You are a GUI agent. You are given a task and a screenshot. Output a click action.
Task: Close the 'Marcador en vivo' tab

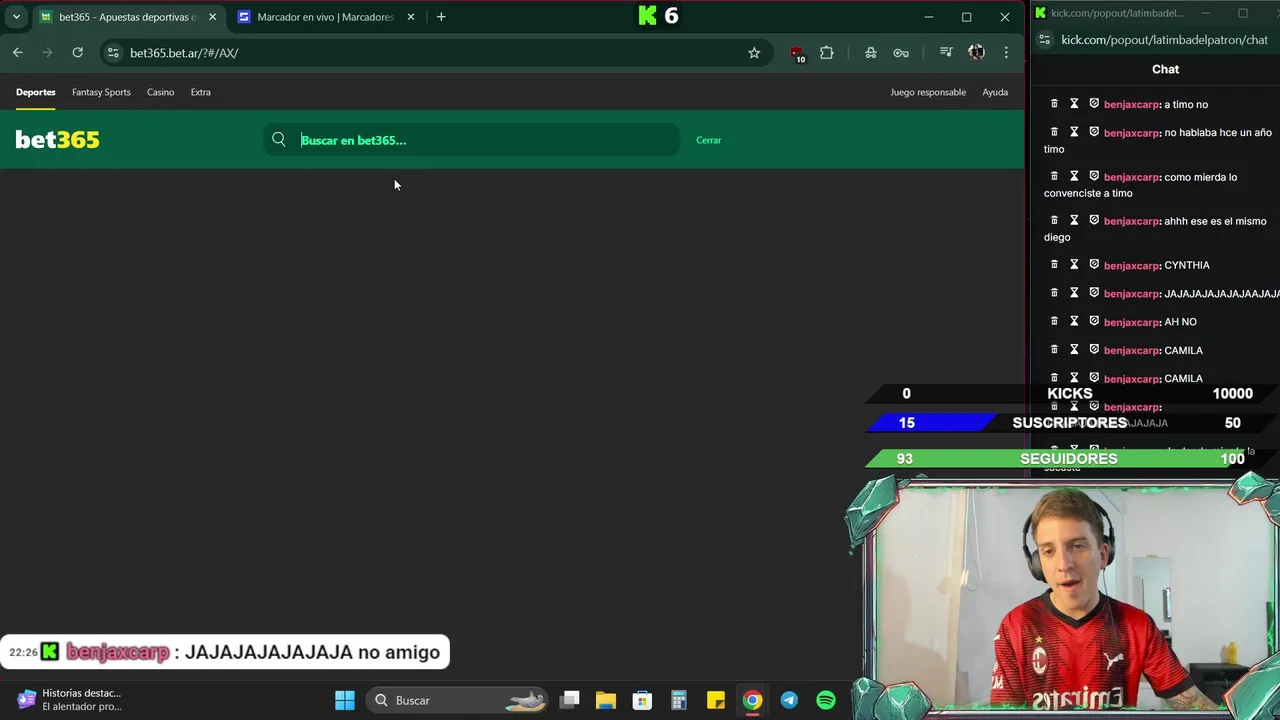coord(410,17)
